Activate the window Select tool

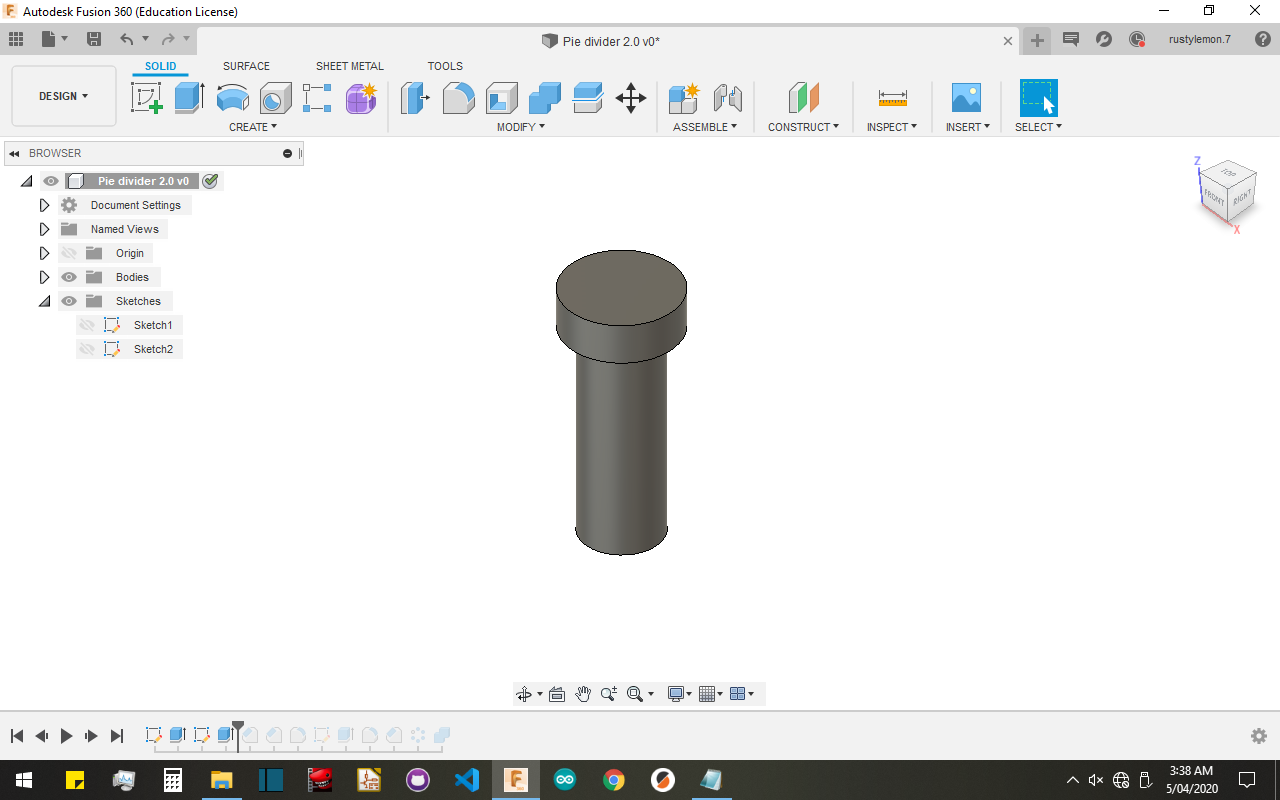coord(1038,98)
